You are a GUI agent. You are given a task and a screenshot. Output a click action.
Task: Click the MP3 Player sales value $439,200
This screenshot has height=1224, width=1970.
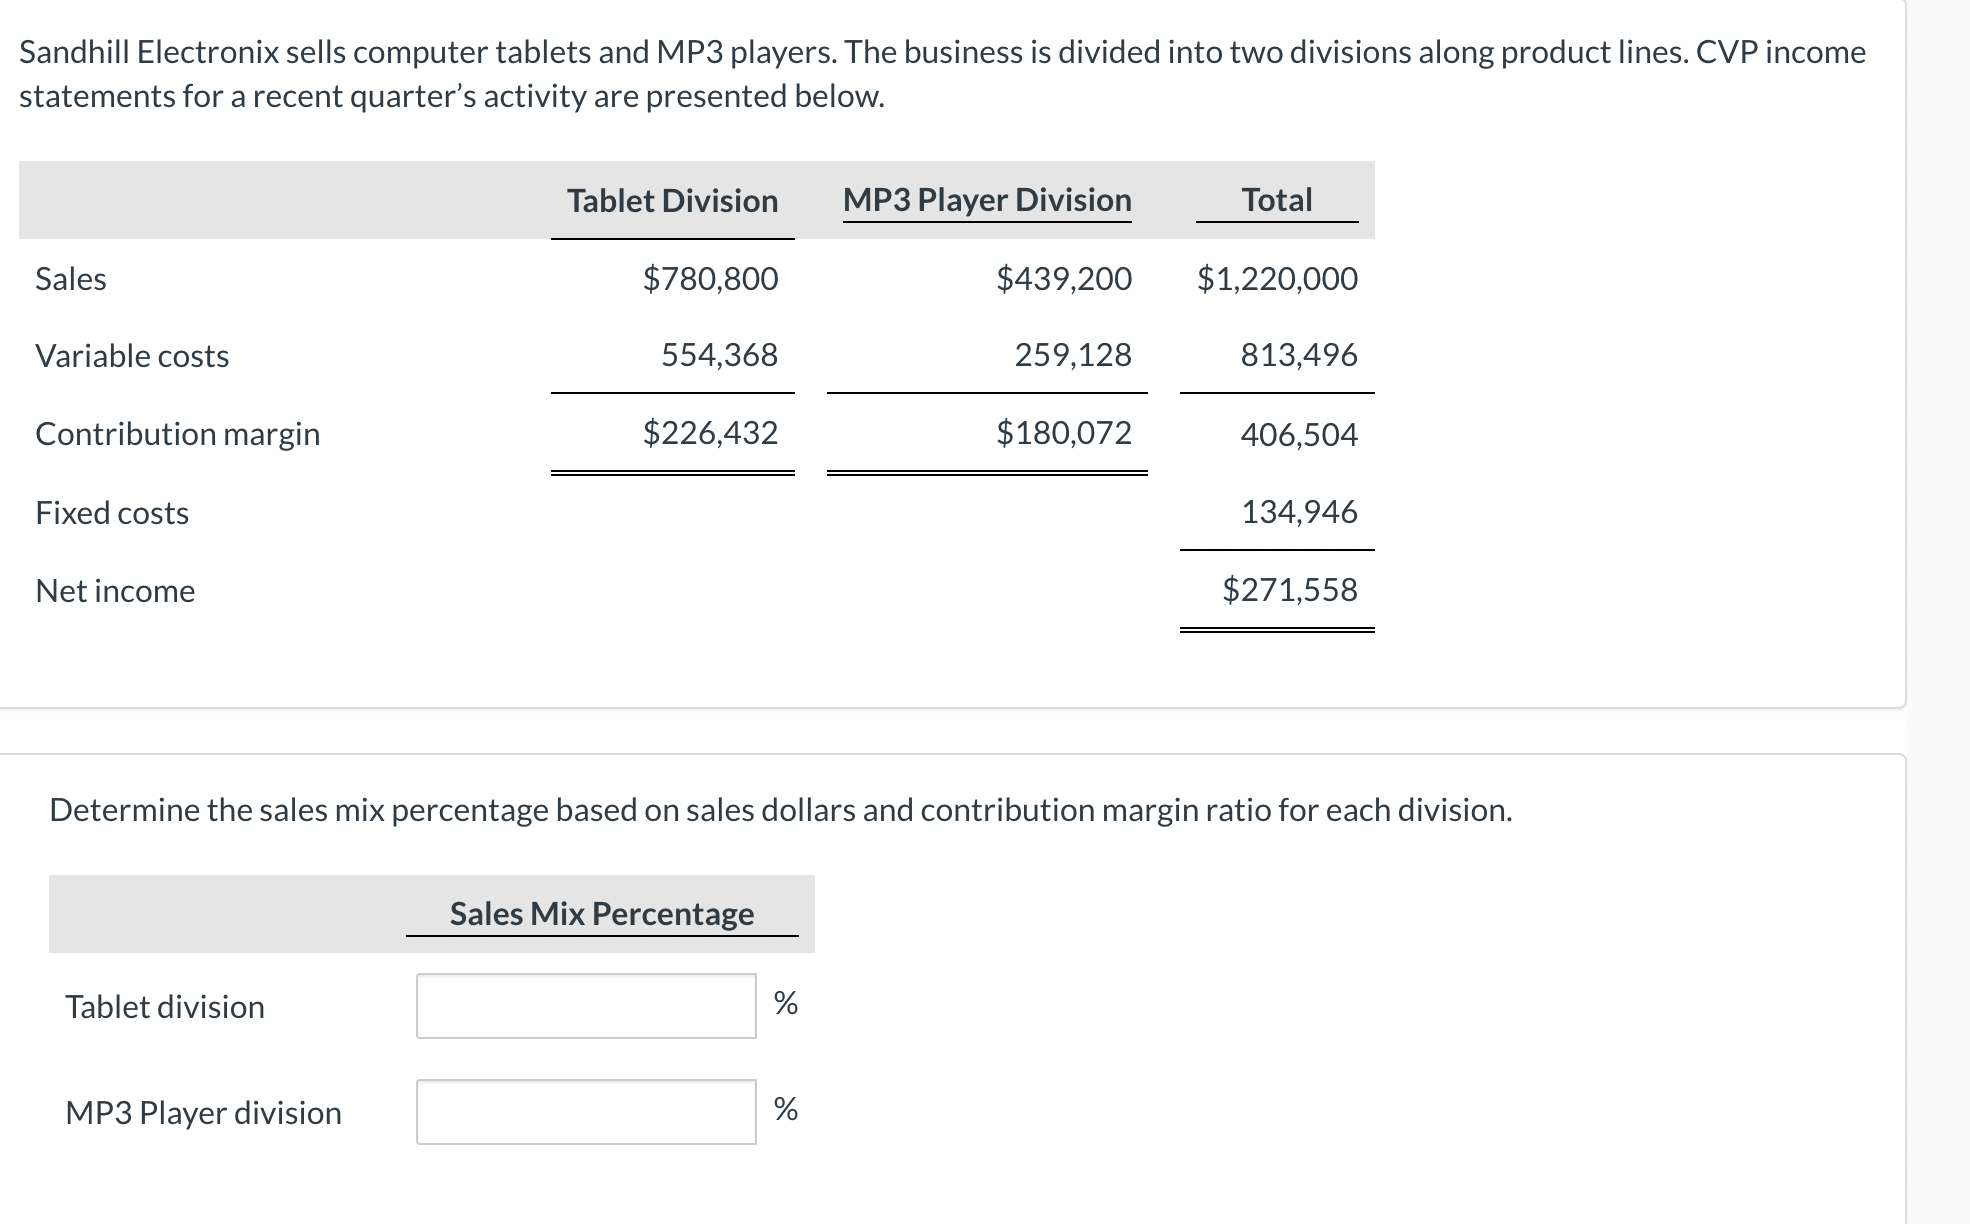click(x=1064, y=278)
